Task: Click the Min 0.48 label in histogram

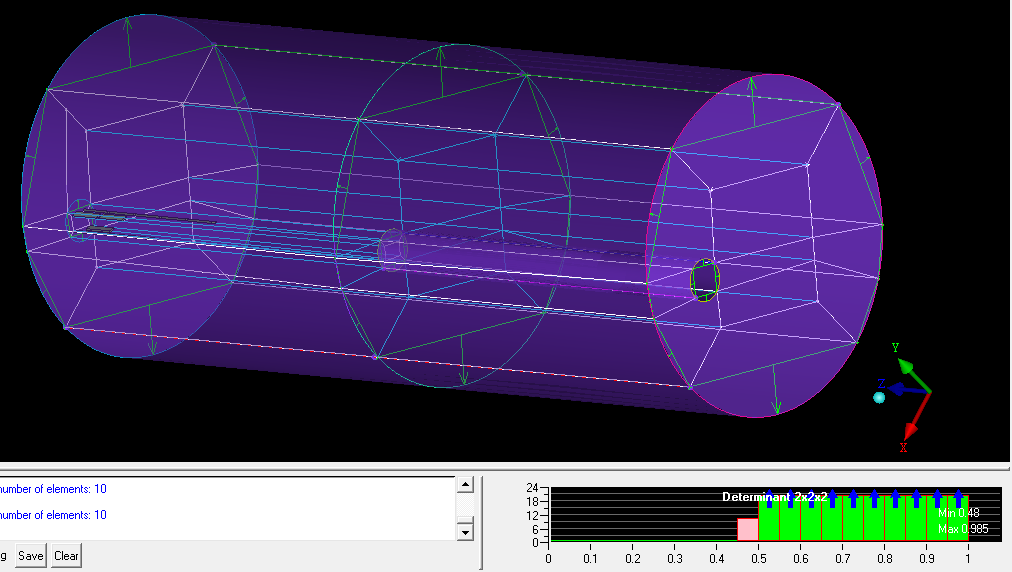Action: [x=958, y=513]
